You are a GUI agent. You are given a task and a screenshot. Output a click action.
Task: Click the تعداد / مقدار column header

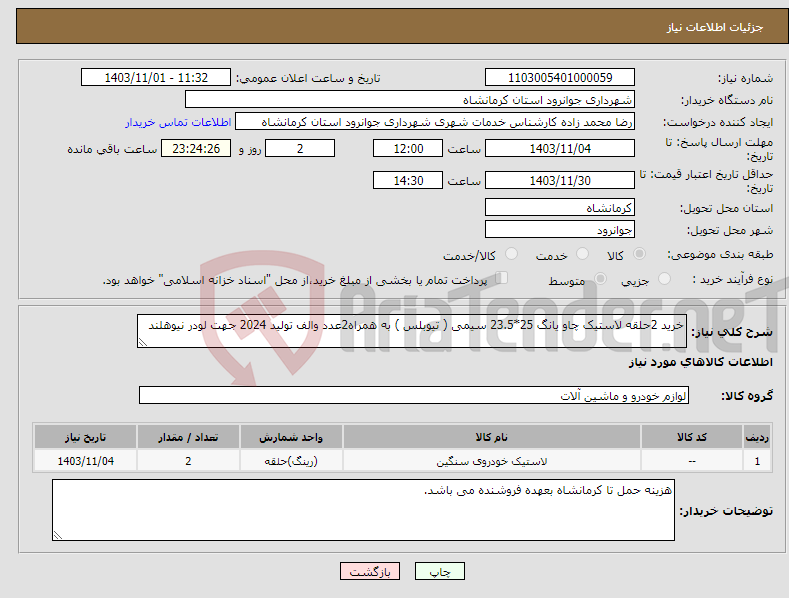pyautogui.click(x=188, y=437)
